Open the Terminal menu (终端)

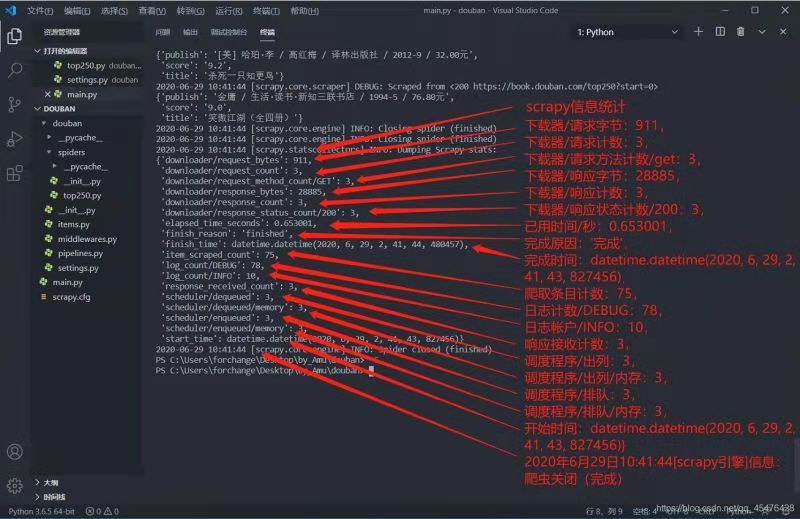(266, 11)
